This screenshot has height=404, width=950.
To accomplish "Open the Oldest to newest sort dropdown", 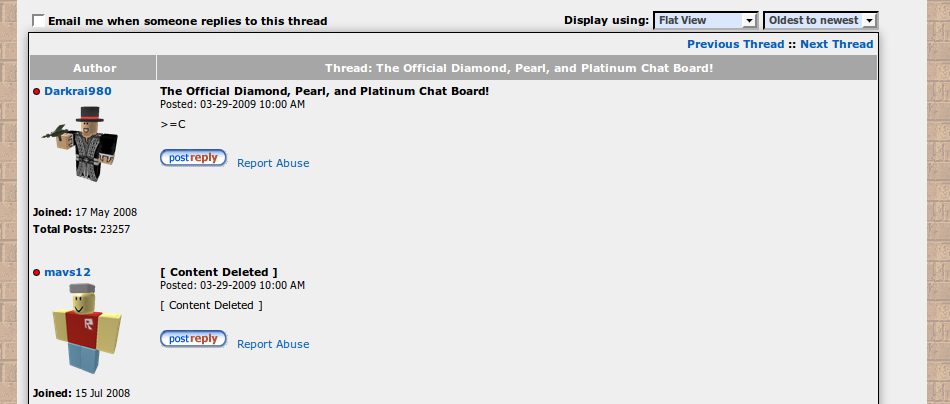I will (820, 21).
